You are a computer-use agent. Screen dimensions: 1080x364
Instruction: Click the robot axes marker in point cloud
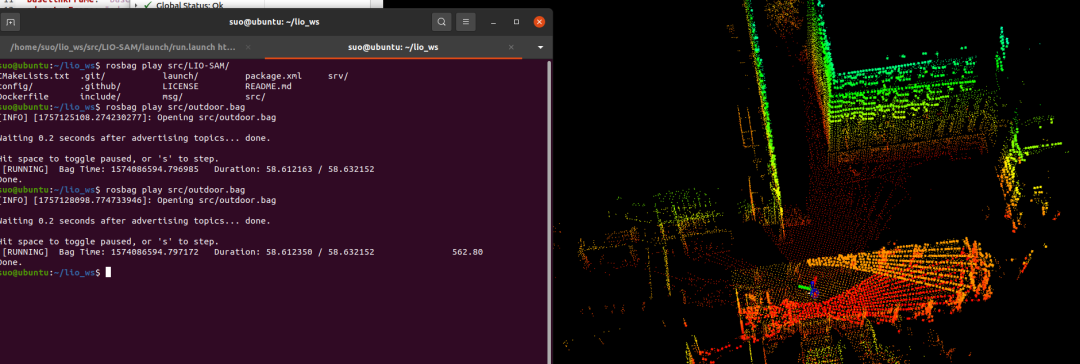coord(811,288)
